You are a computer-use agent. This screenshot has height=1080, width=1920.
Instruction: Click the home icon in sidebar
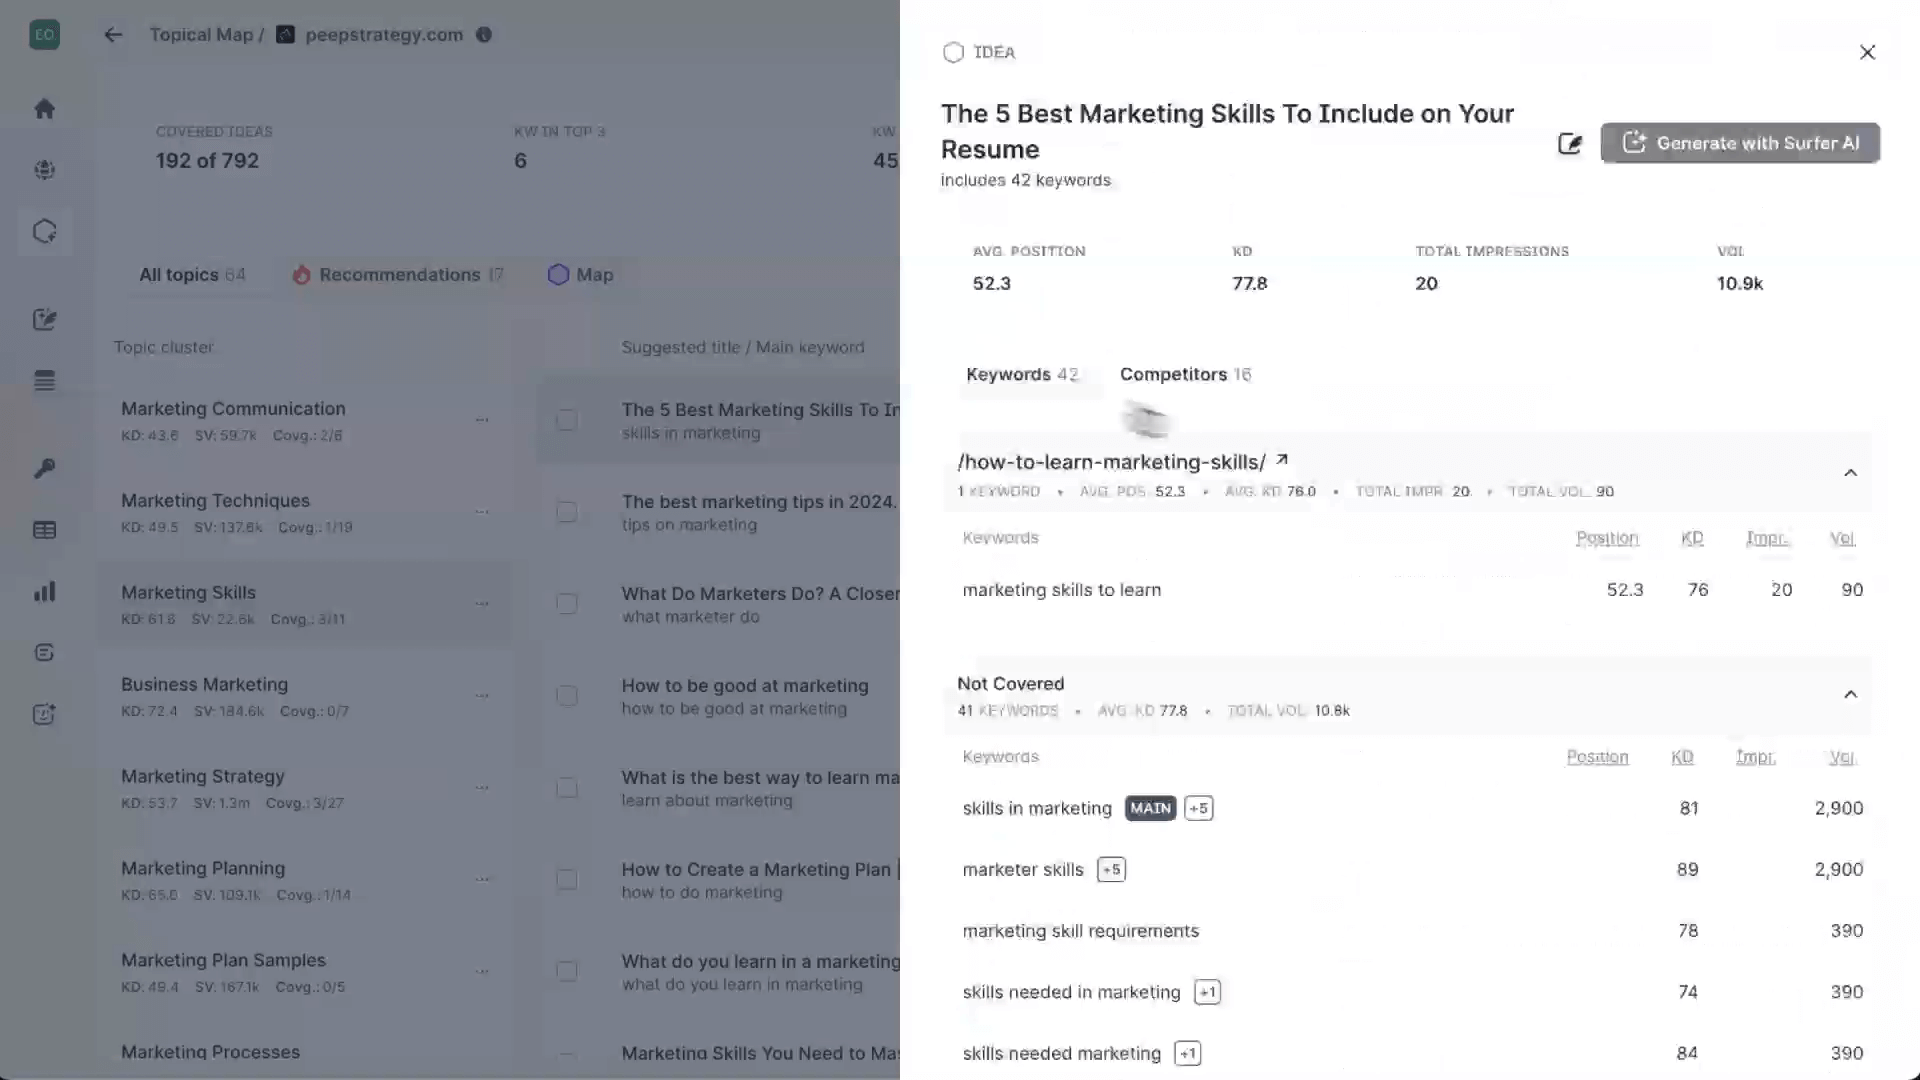[x=44, y=109]
